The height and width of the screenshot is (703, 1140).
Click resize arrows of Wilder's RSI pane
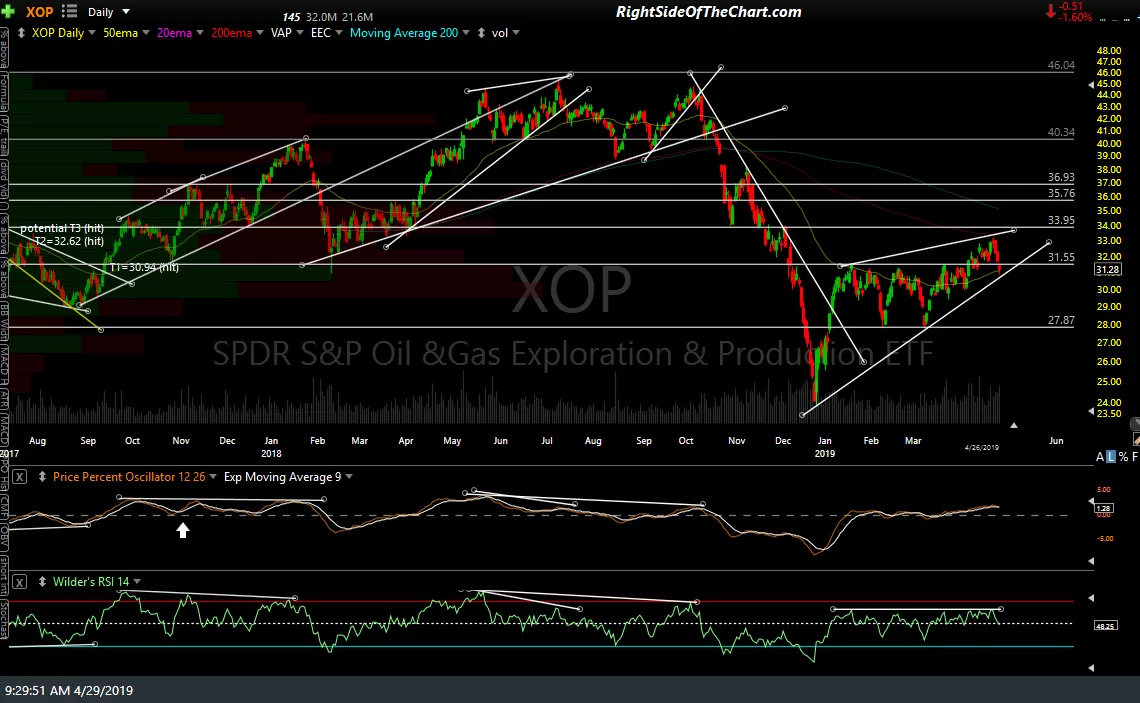[42, 582]
